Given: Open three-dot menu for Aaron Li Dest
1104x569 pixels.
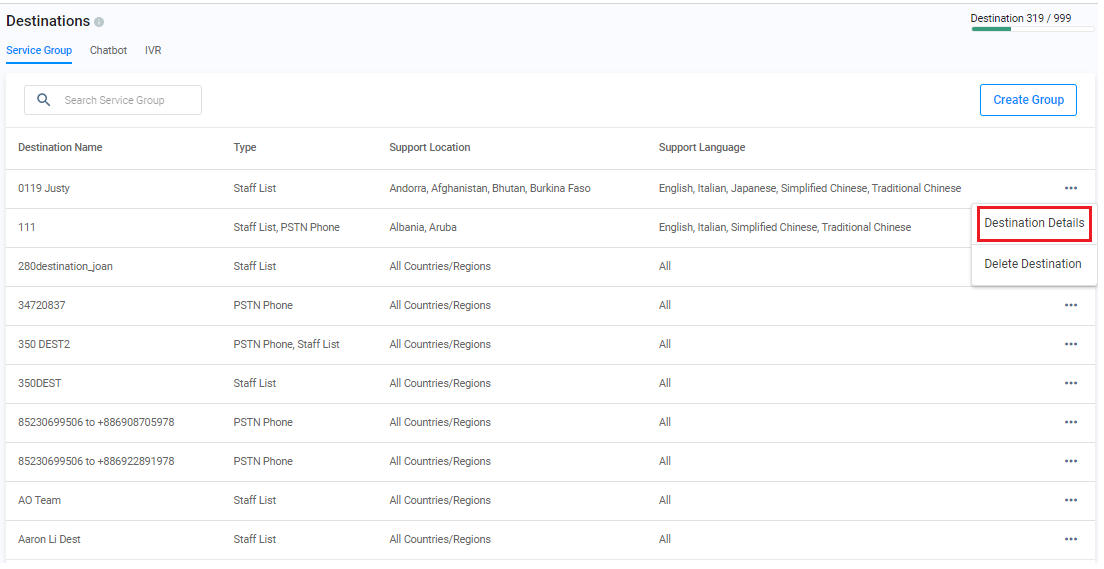Looking at the screenshot, I should tap(1070, 539).
